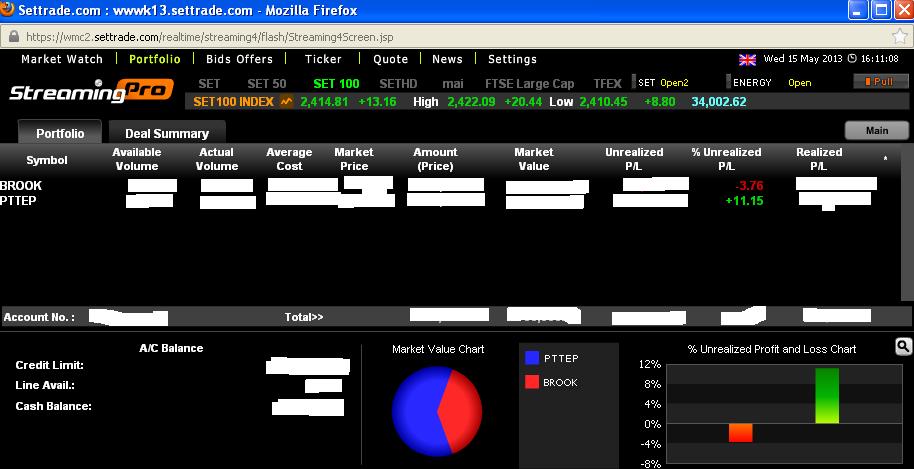Select the BROOK row symbol
The height and width of the screenshot is (469, 914).
[21, 185]
